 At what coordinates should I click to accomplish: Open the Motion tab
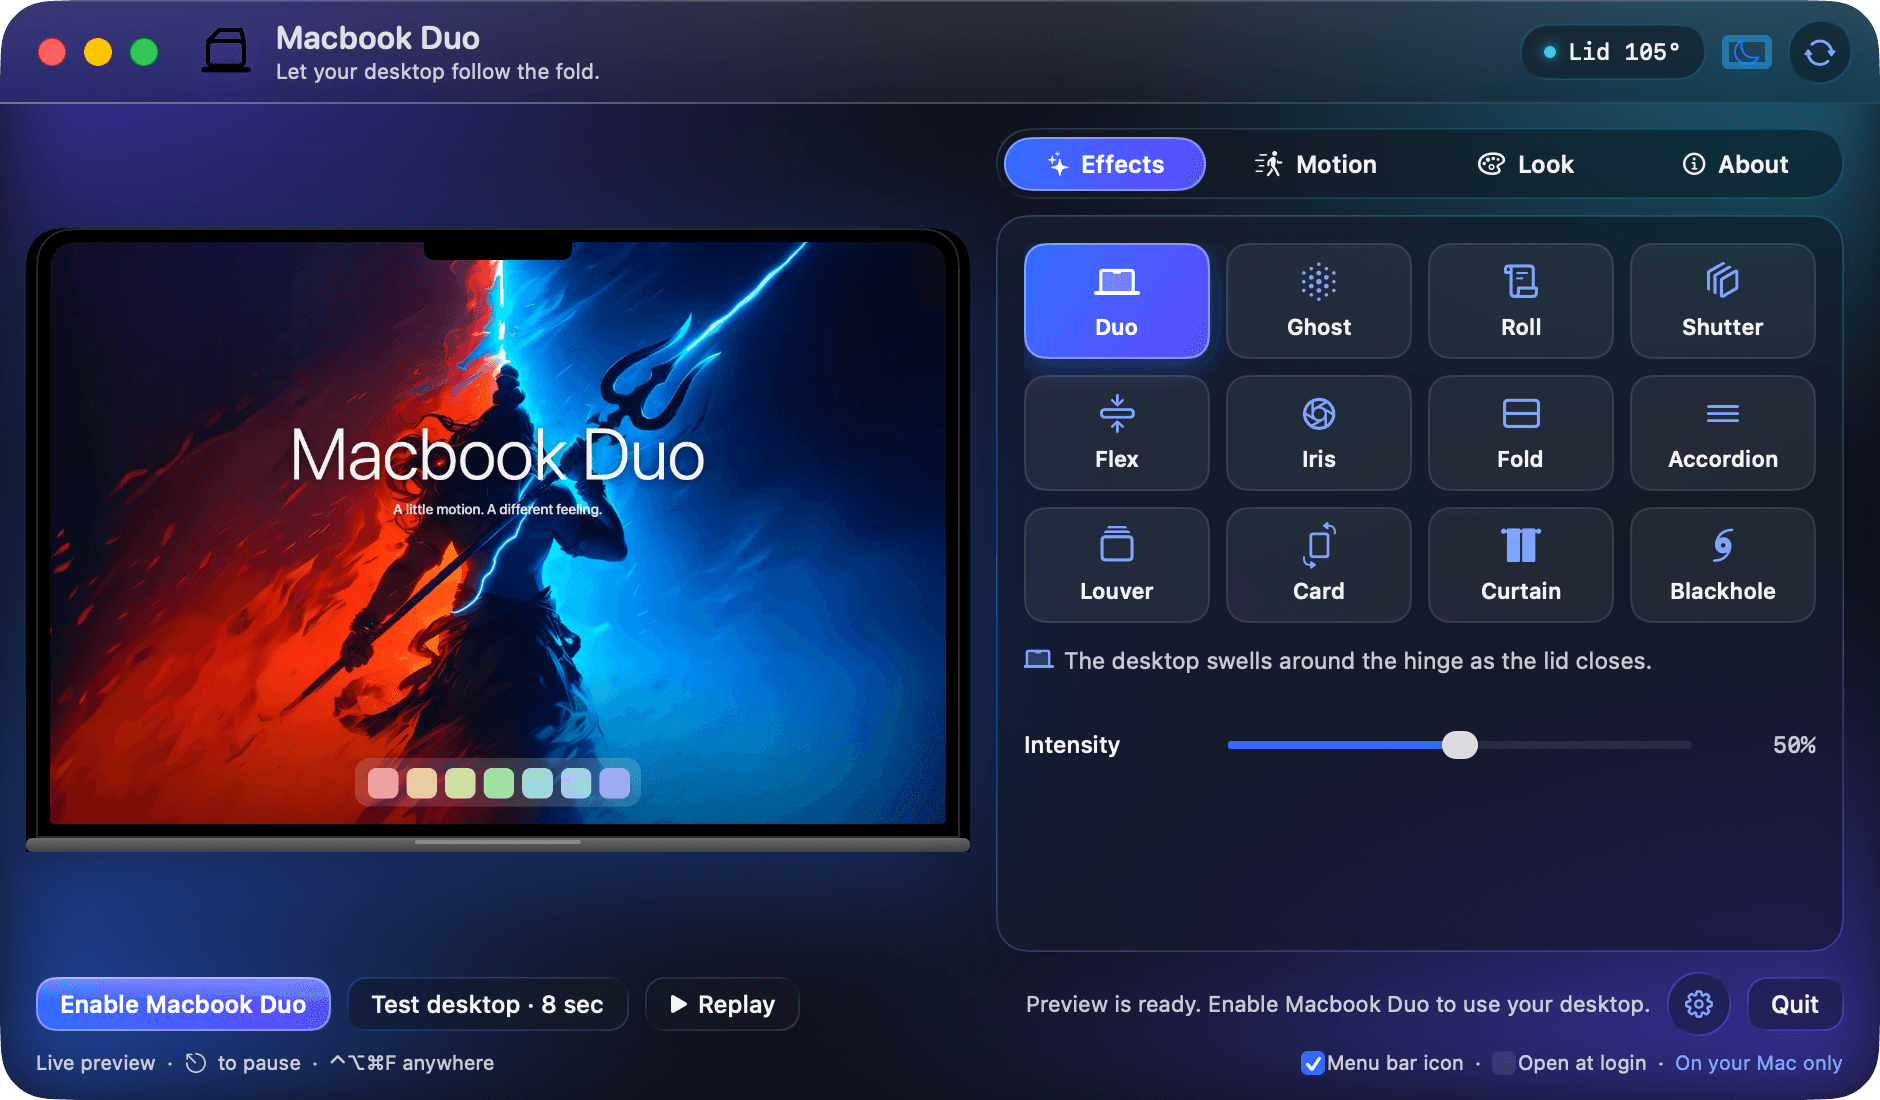[1316, 164]
